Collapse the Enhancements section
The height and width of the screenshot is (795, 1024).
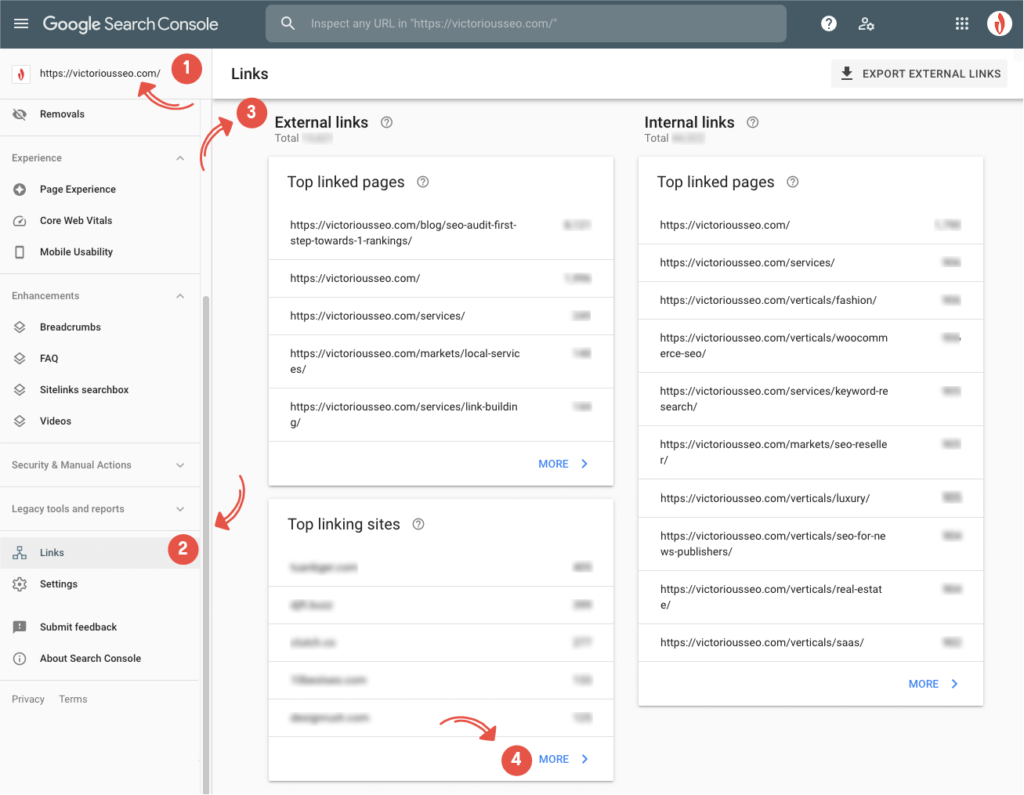(x=180, y=296)
